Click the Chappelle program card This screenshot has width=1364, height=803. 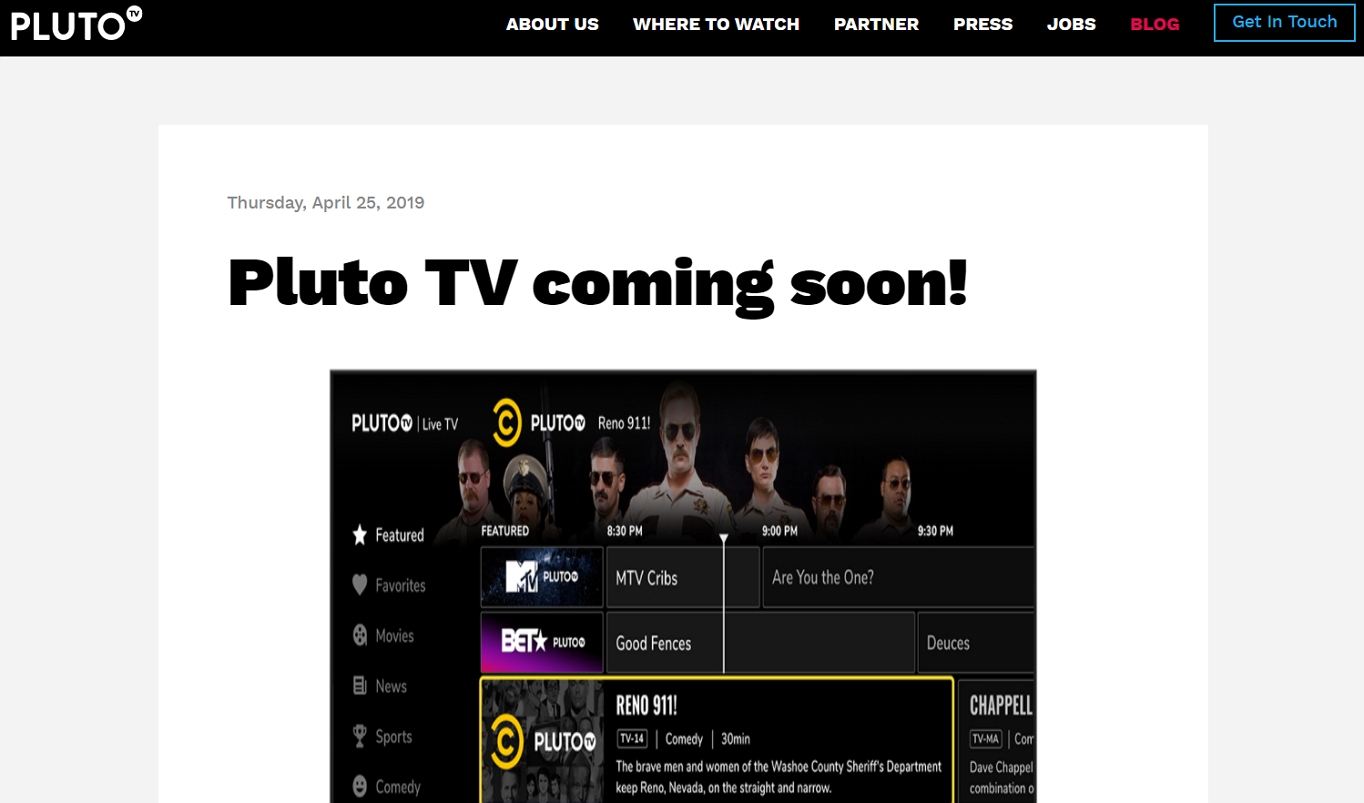point(996,740)
